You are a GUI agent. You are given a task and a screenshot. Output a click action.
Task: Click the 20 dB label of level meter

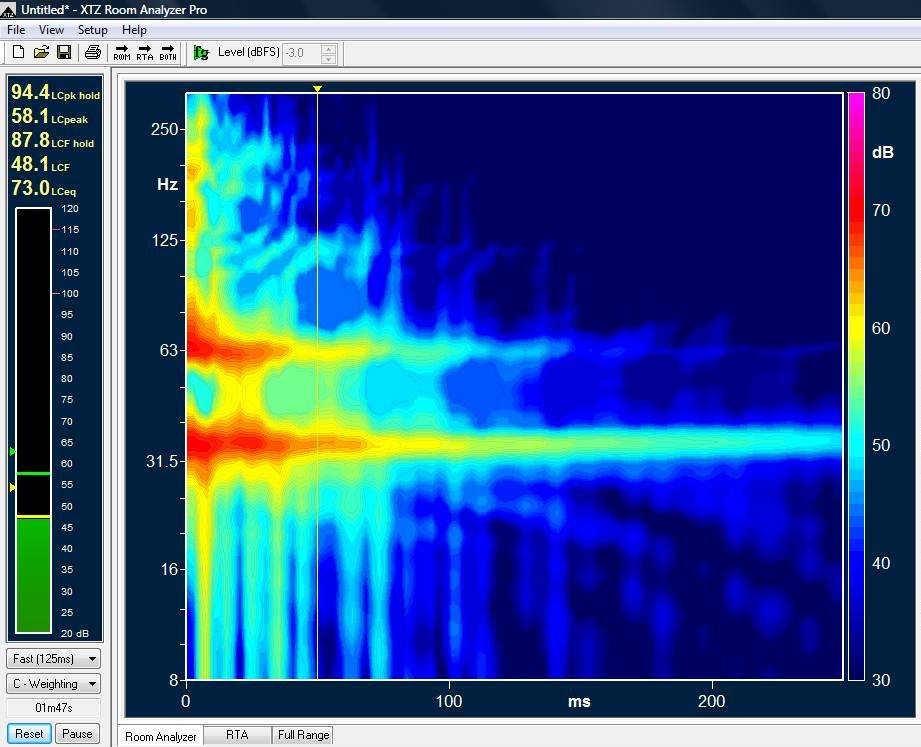pyautogui.click(x=75, y=633)
